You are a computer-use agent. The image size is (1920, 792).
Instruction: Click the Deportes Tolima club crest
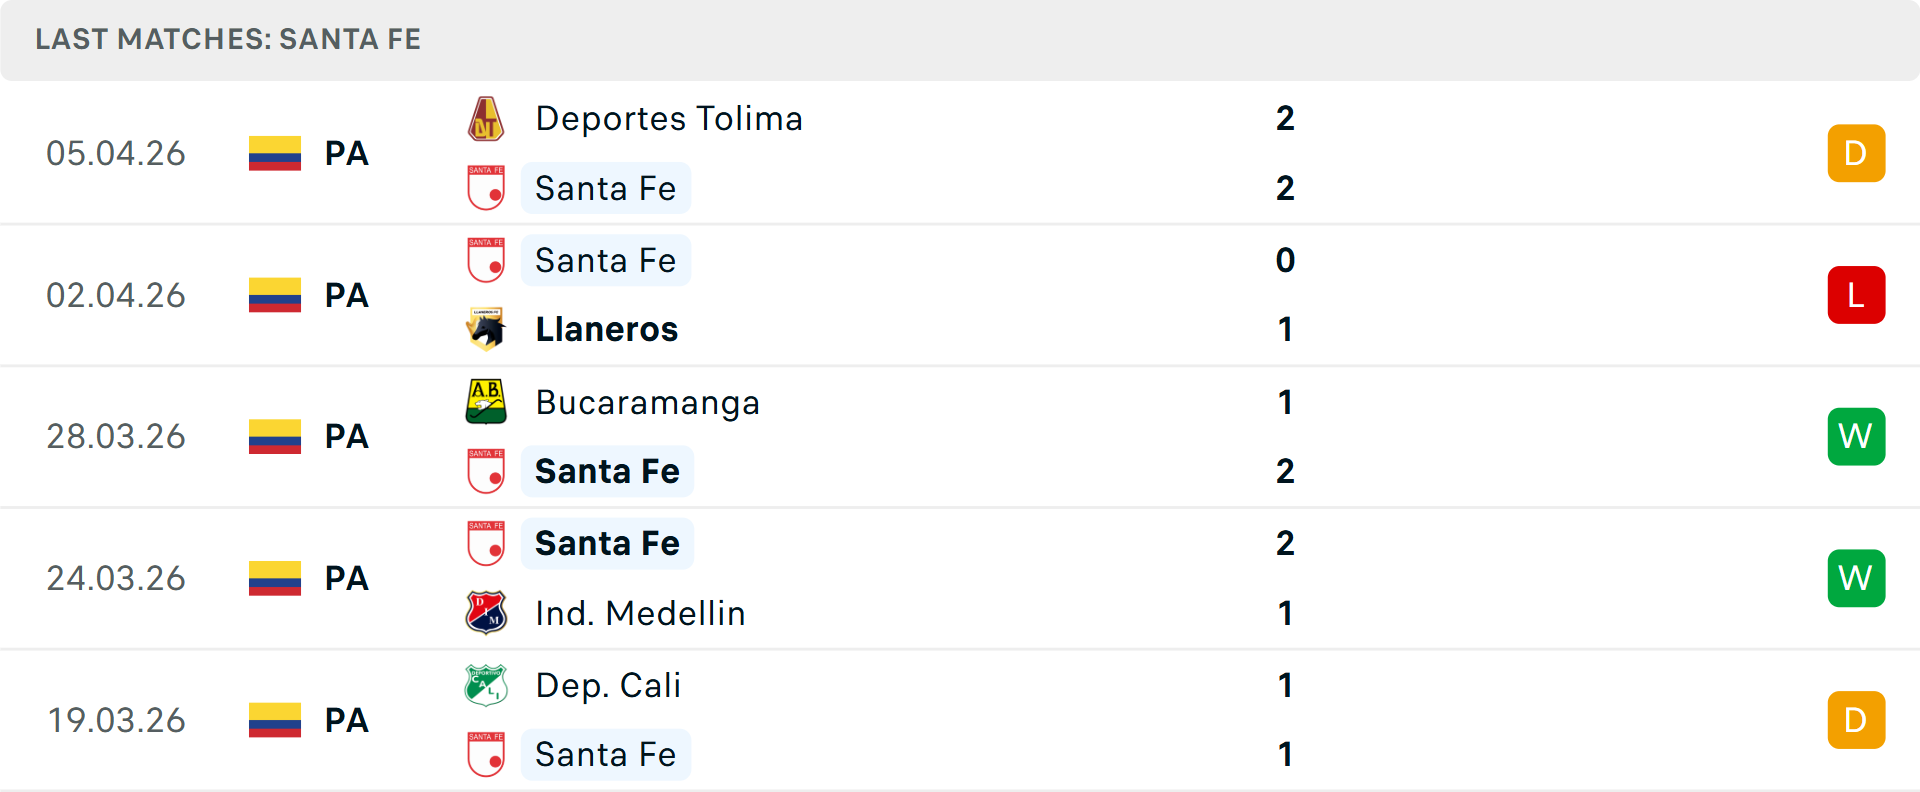tap(486, 119)
